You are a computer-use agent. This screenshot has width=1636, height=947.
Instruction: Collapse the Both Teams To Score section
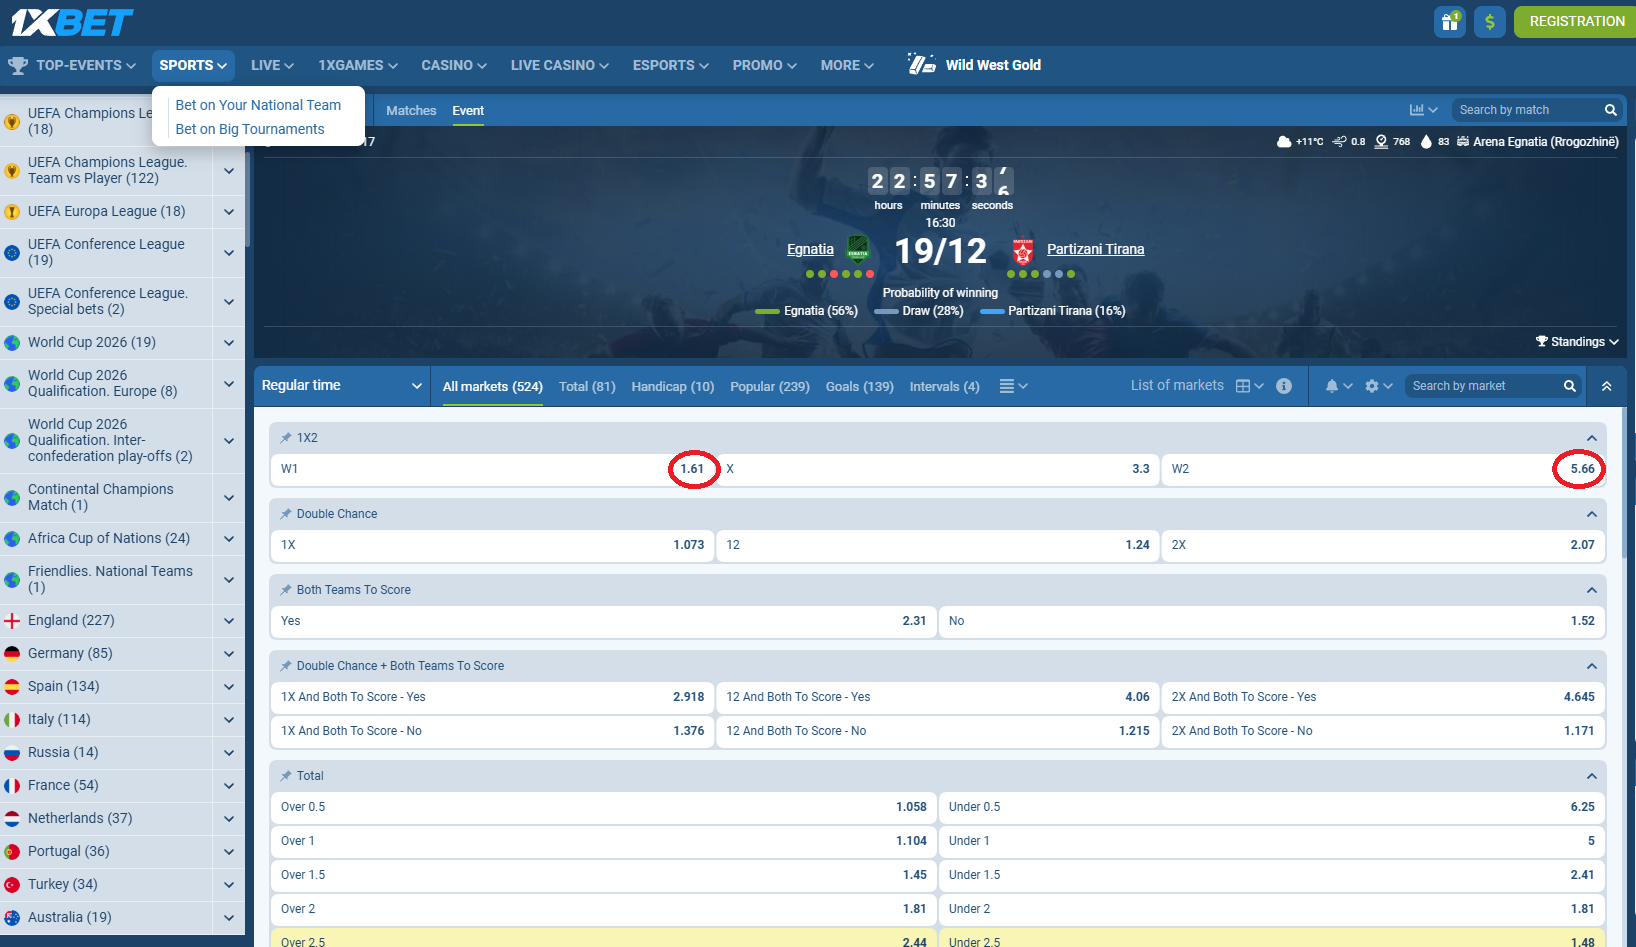point(1591,590)
